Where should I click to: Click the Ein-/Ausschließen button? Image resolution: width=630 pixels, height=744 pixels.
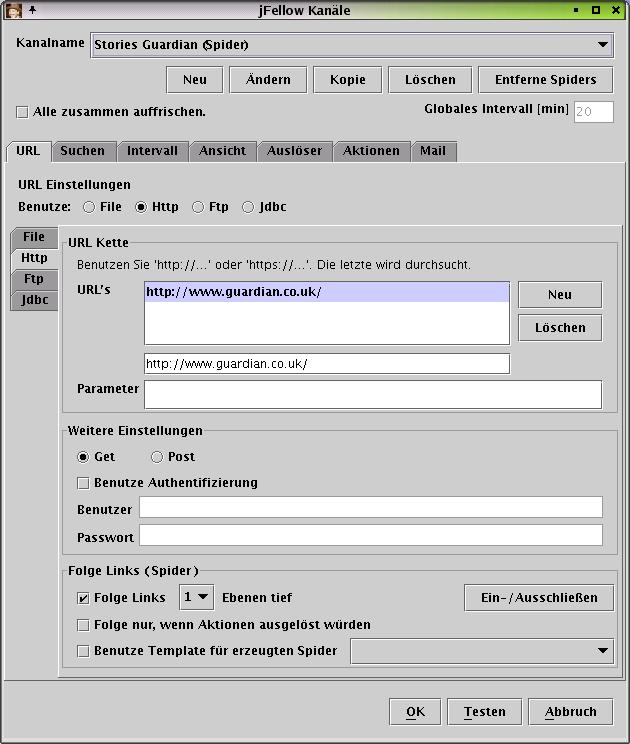point(539,597)
